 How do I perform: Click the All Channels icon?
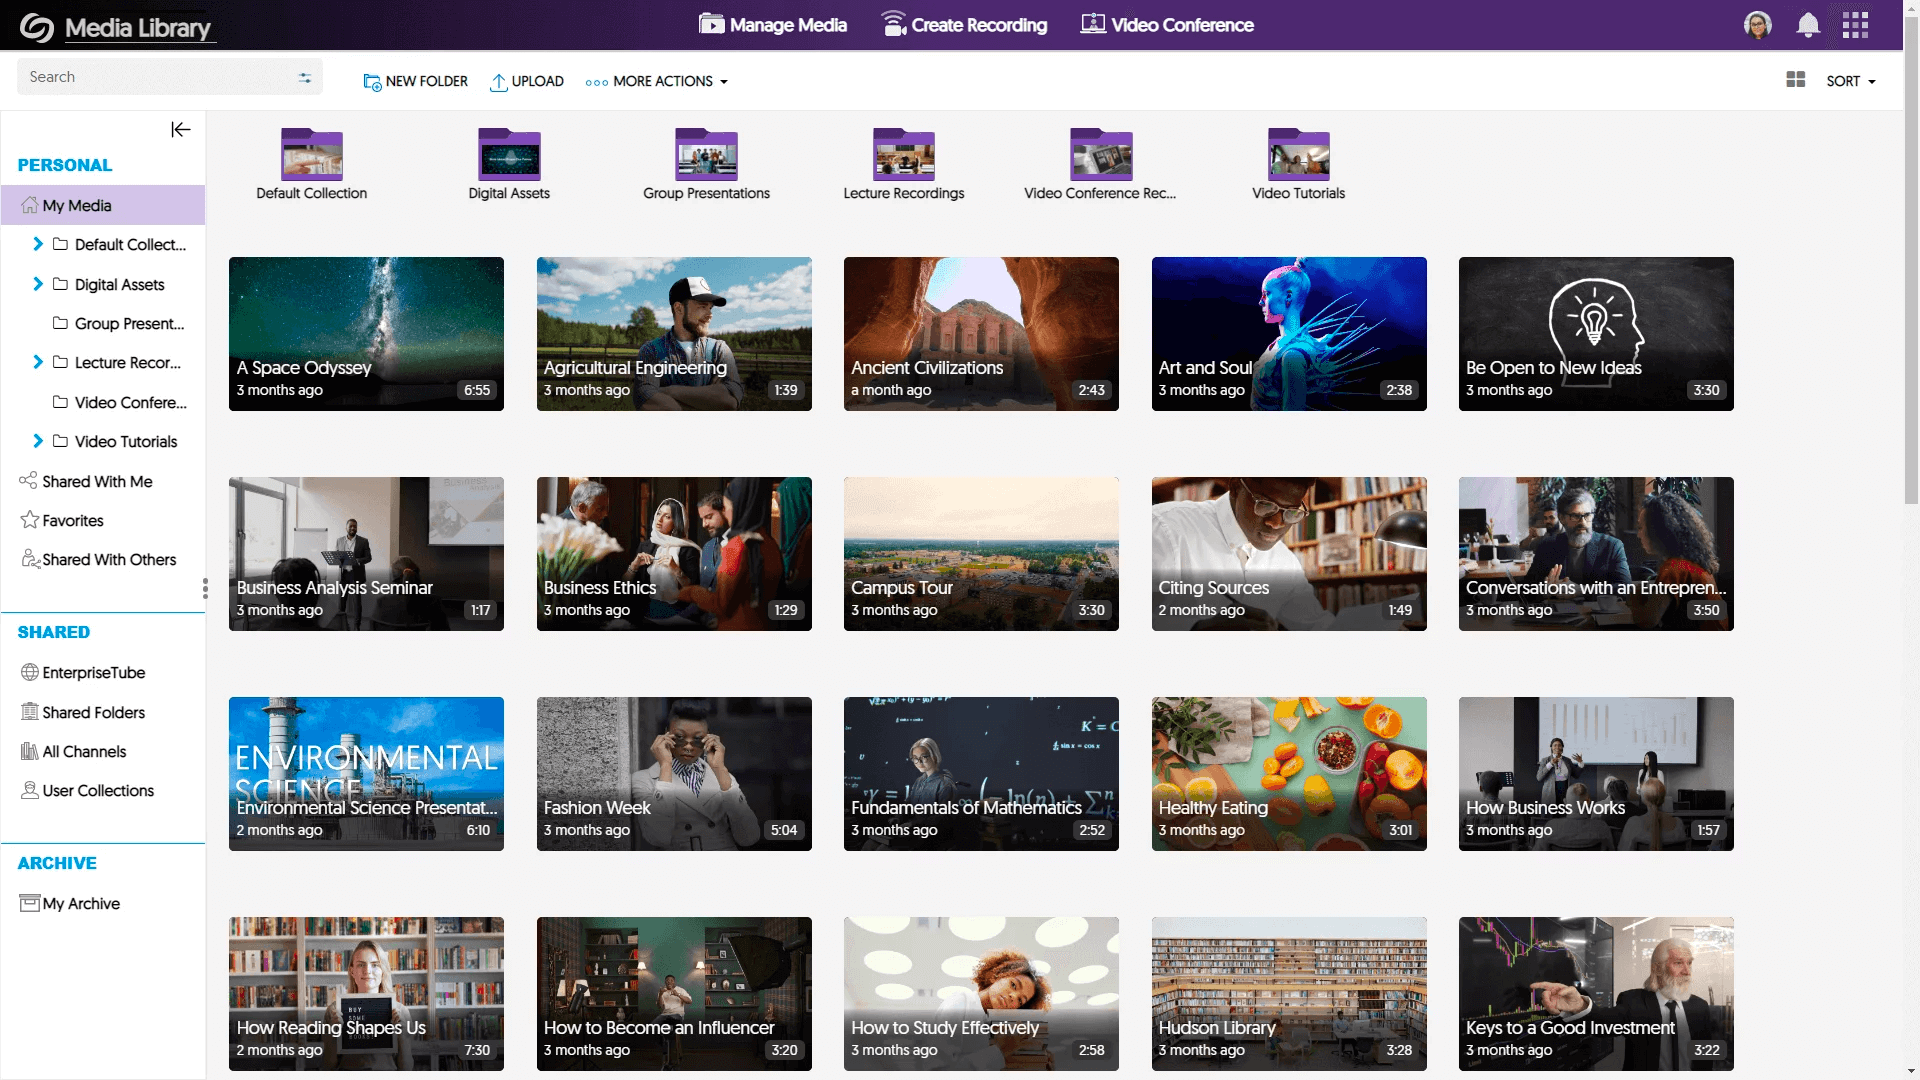tap(29, 751)
